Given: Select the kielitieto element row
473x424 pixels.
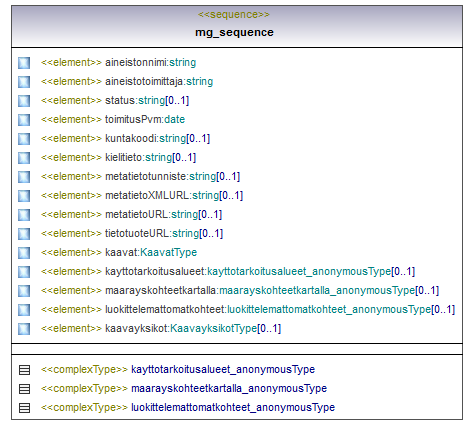Looking at the screenshot, I should coord(118,157).
